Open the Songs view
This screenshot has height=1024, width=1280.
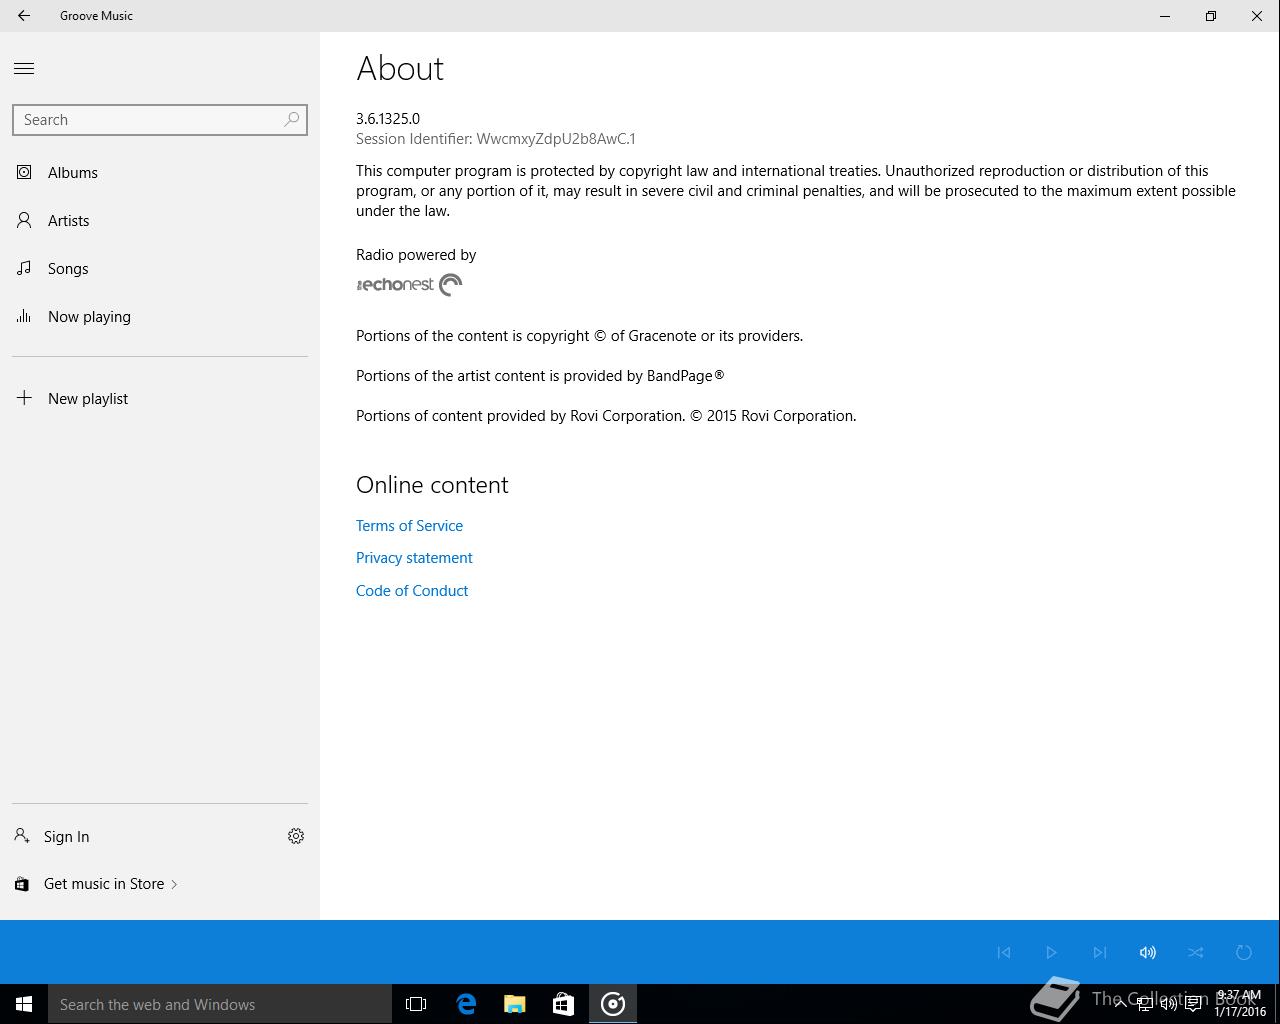[x=160, y=269]
